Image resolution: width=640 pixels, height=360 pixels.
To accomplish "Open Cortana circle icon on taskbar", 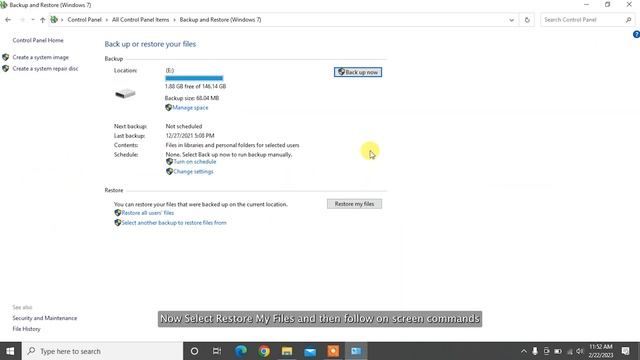I will click(x=194, y=351).
